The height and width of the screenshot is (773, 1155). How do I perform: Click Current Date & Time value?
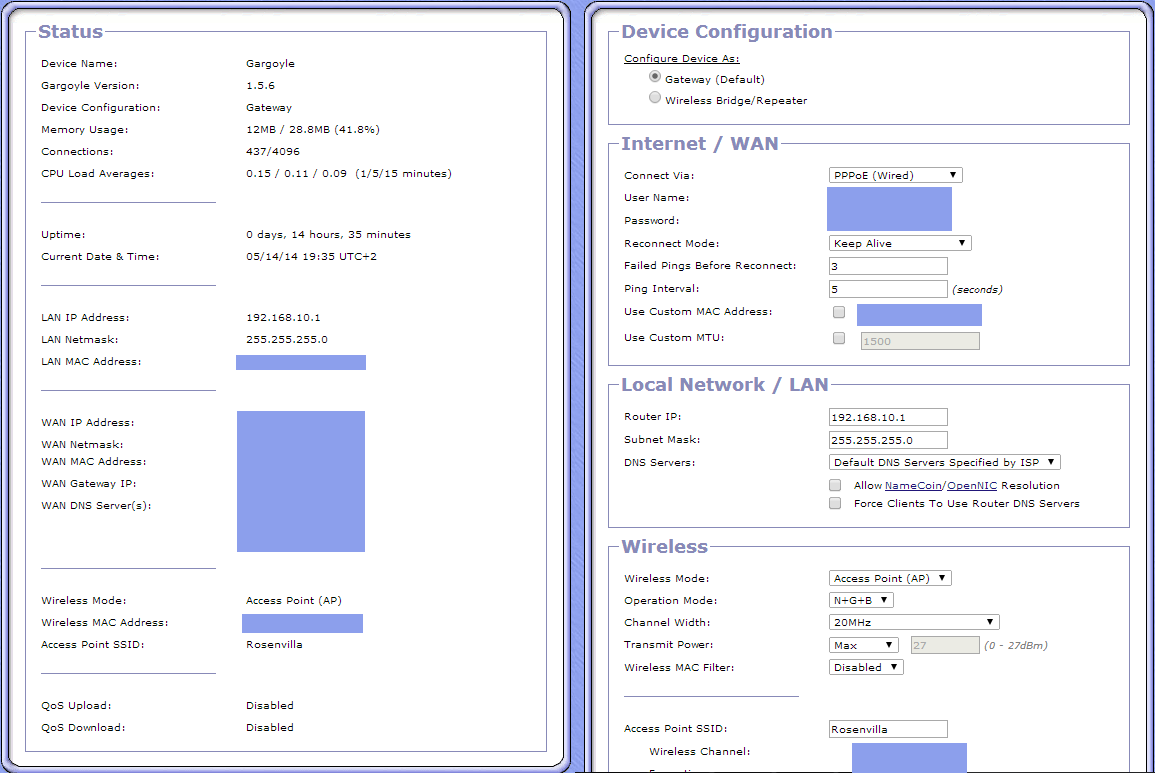click(x=311, y=257)
